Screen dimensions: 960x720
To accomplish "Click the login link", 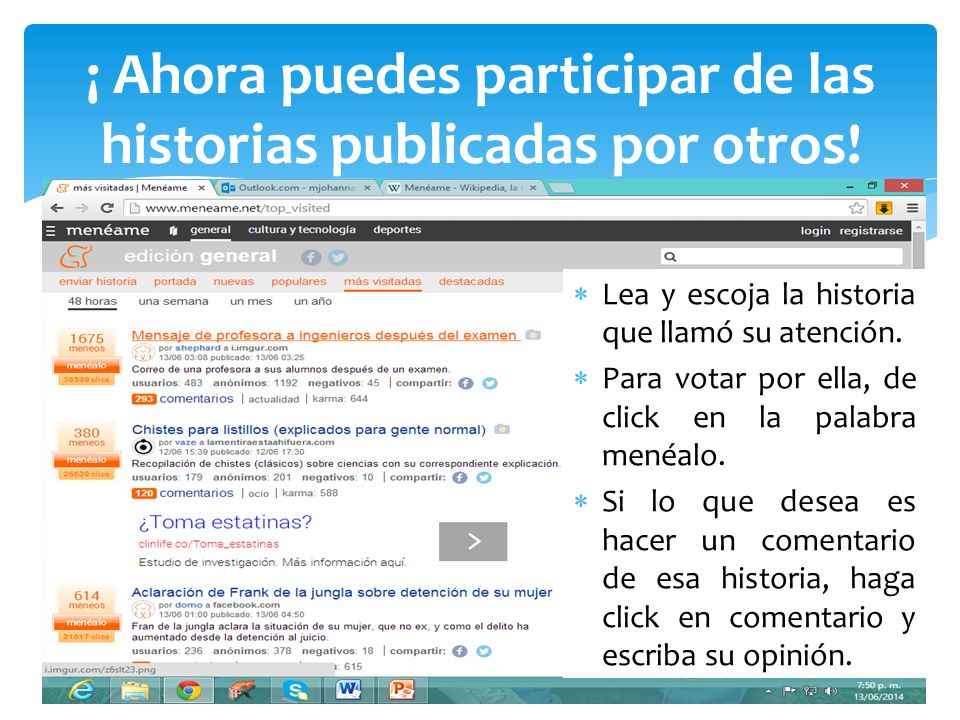I will point(816,231).
